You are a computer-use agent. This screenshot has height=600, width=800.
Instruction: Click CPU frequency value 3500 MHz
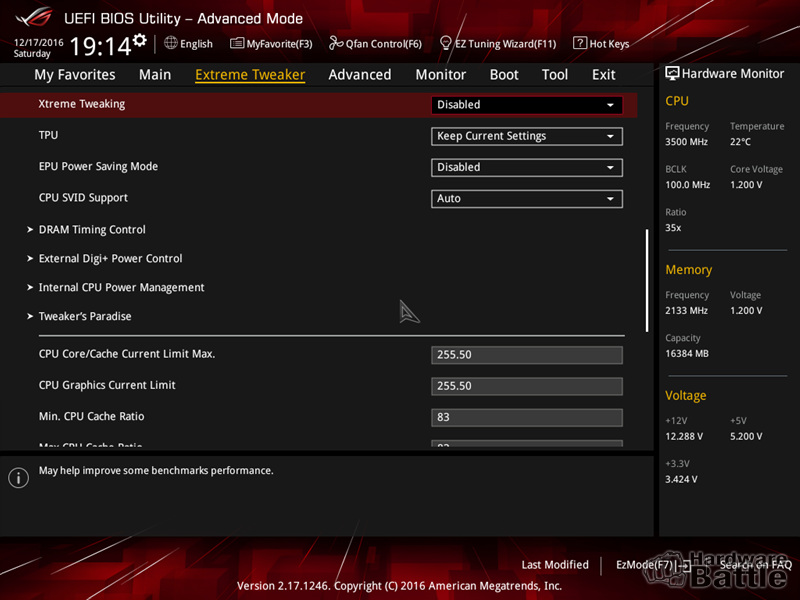coord(686,142)
